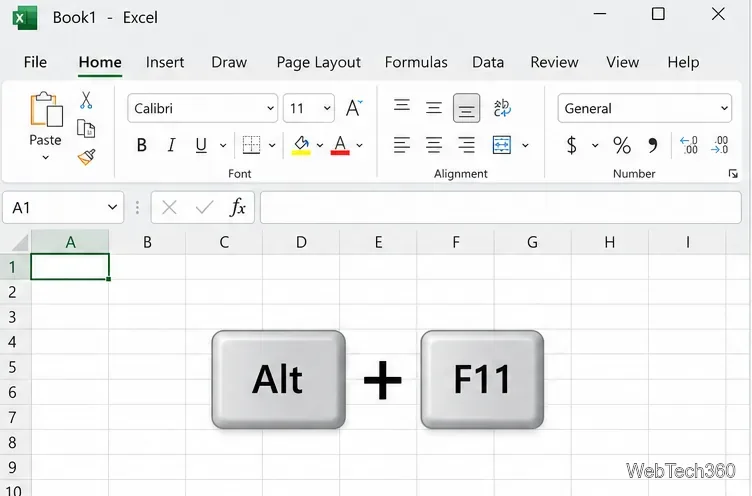
Task: Open the Paste options dropdown arrow
Action: [46, 157]
